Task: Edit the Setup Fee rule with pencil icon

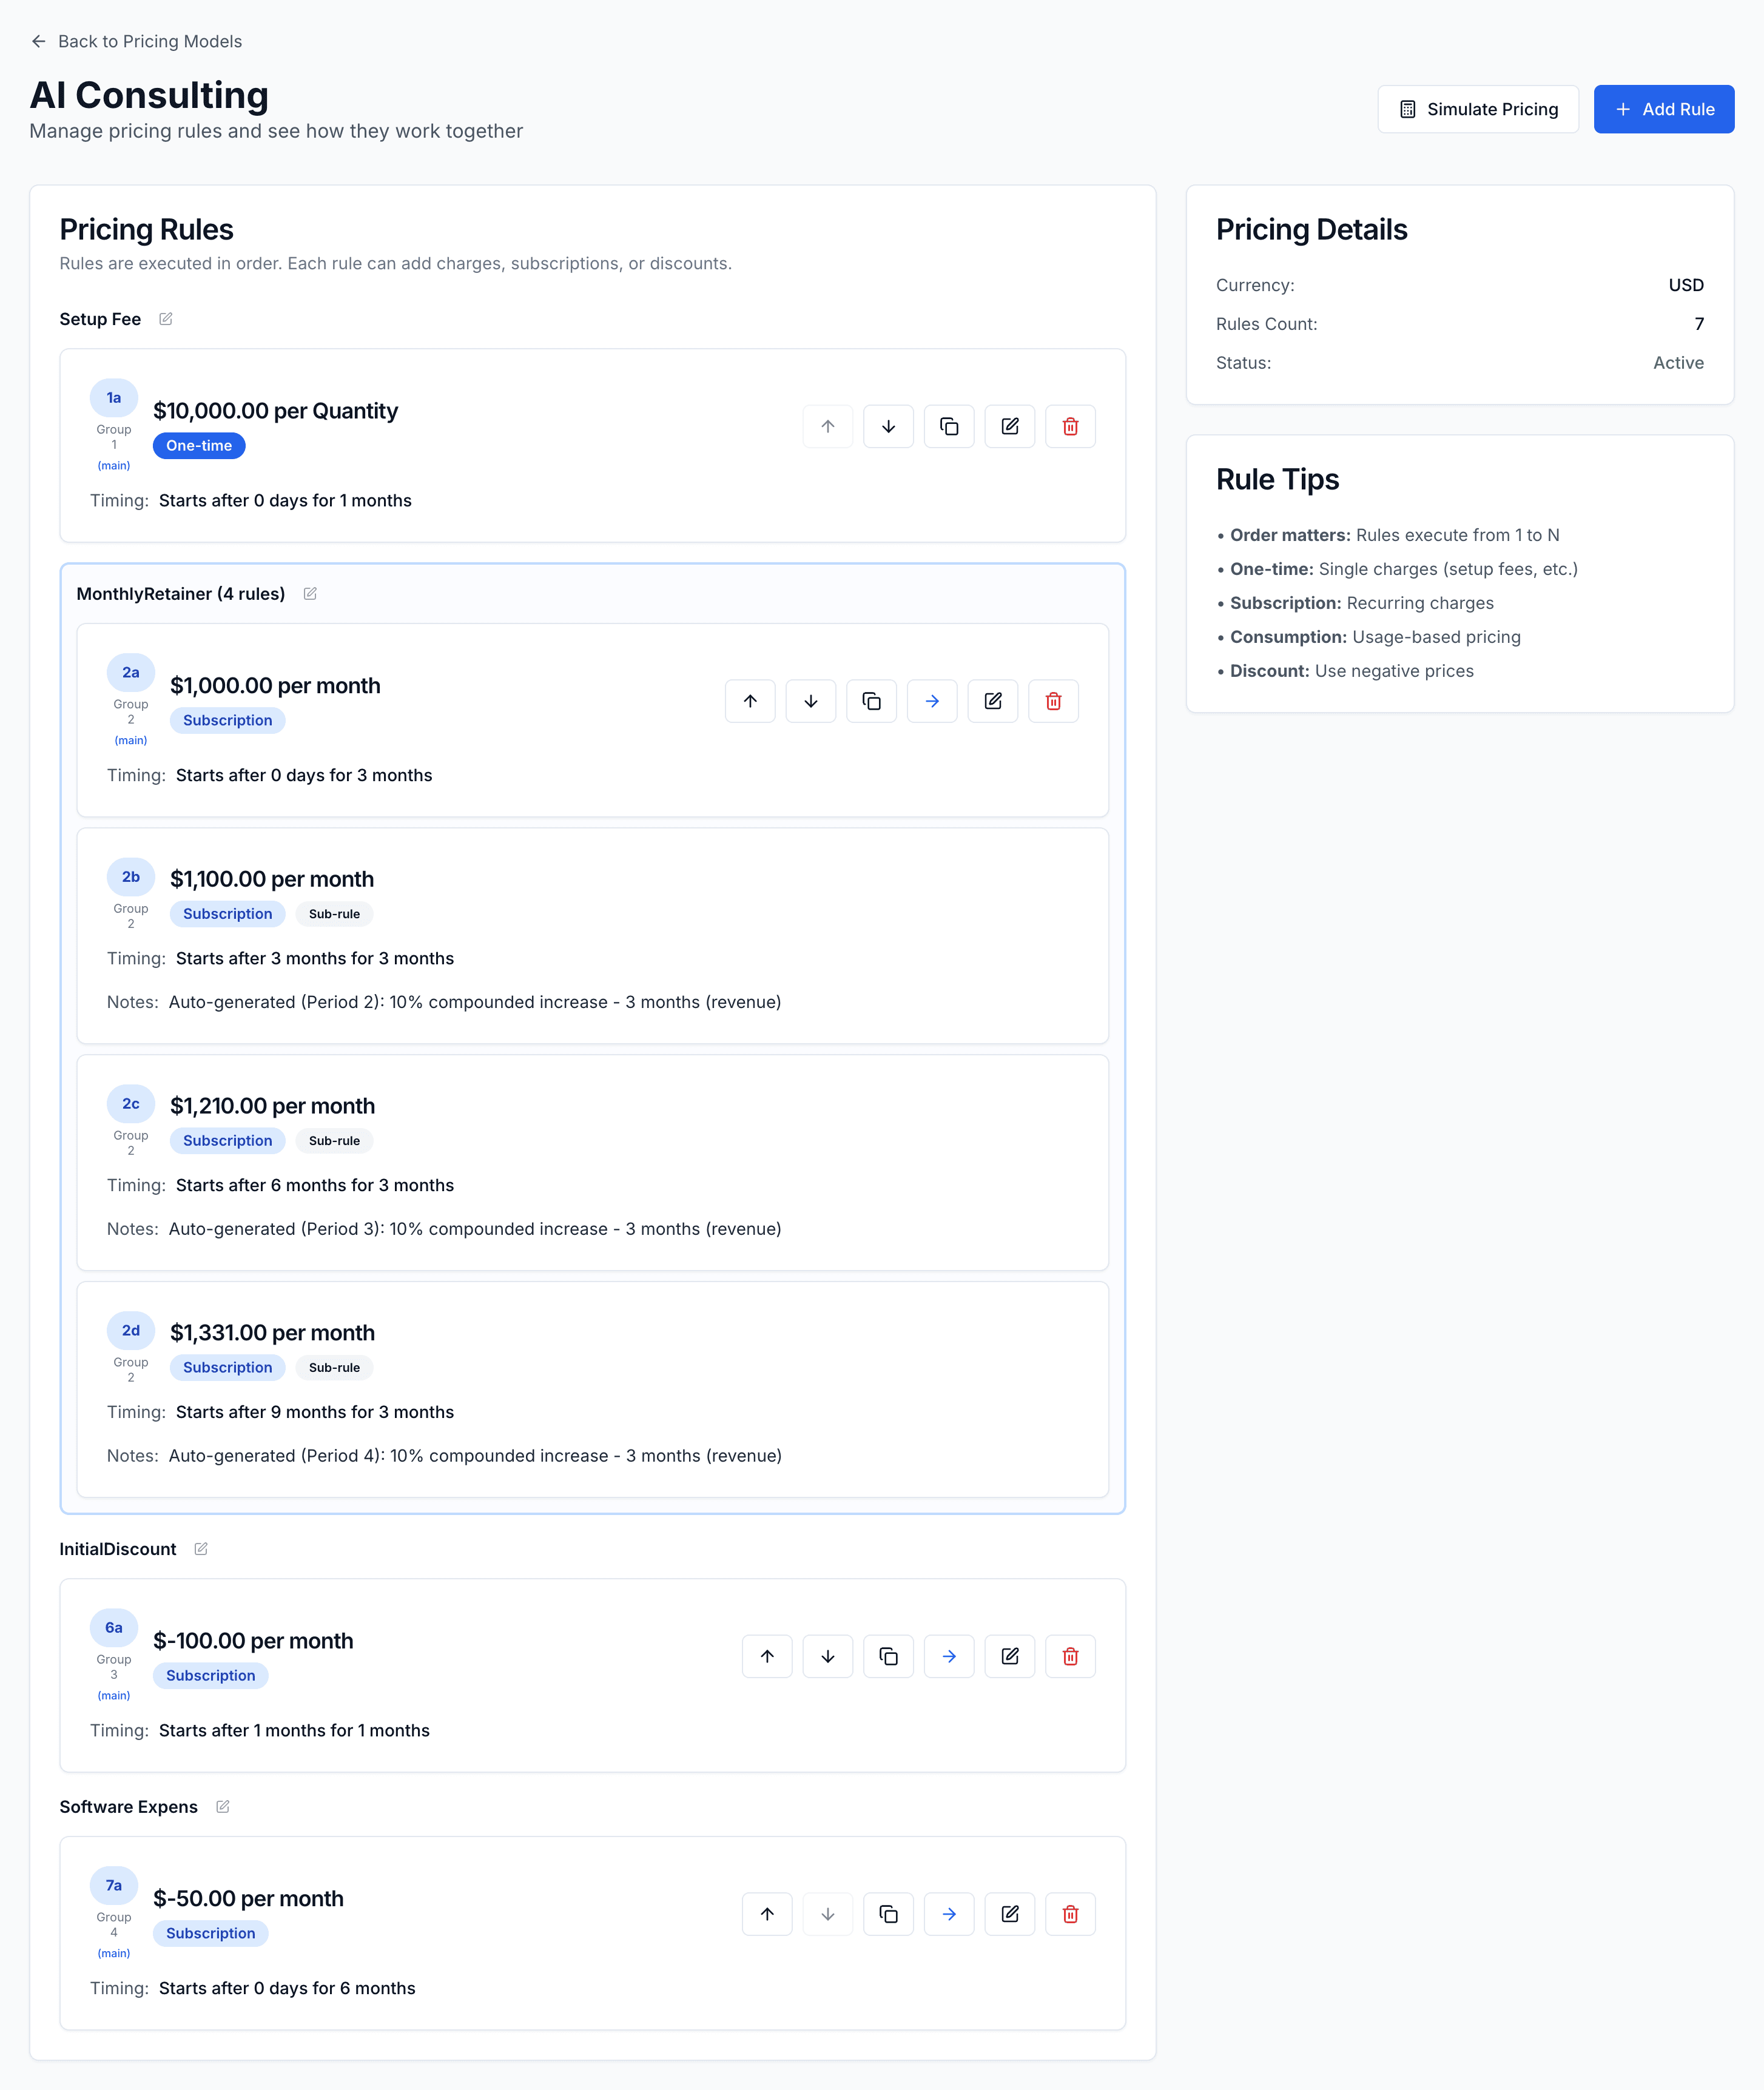Action: pyautogui.click(x=1010, y=426)
